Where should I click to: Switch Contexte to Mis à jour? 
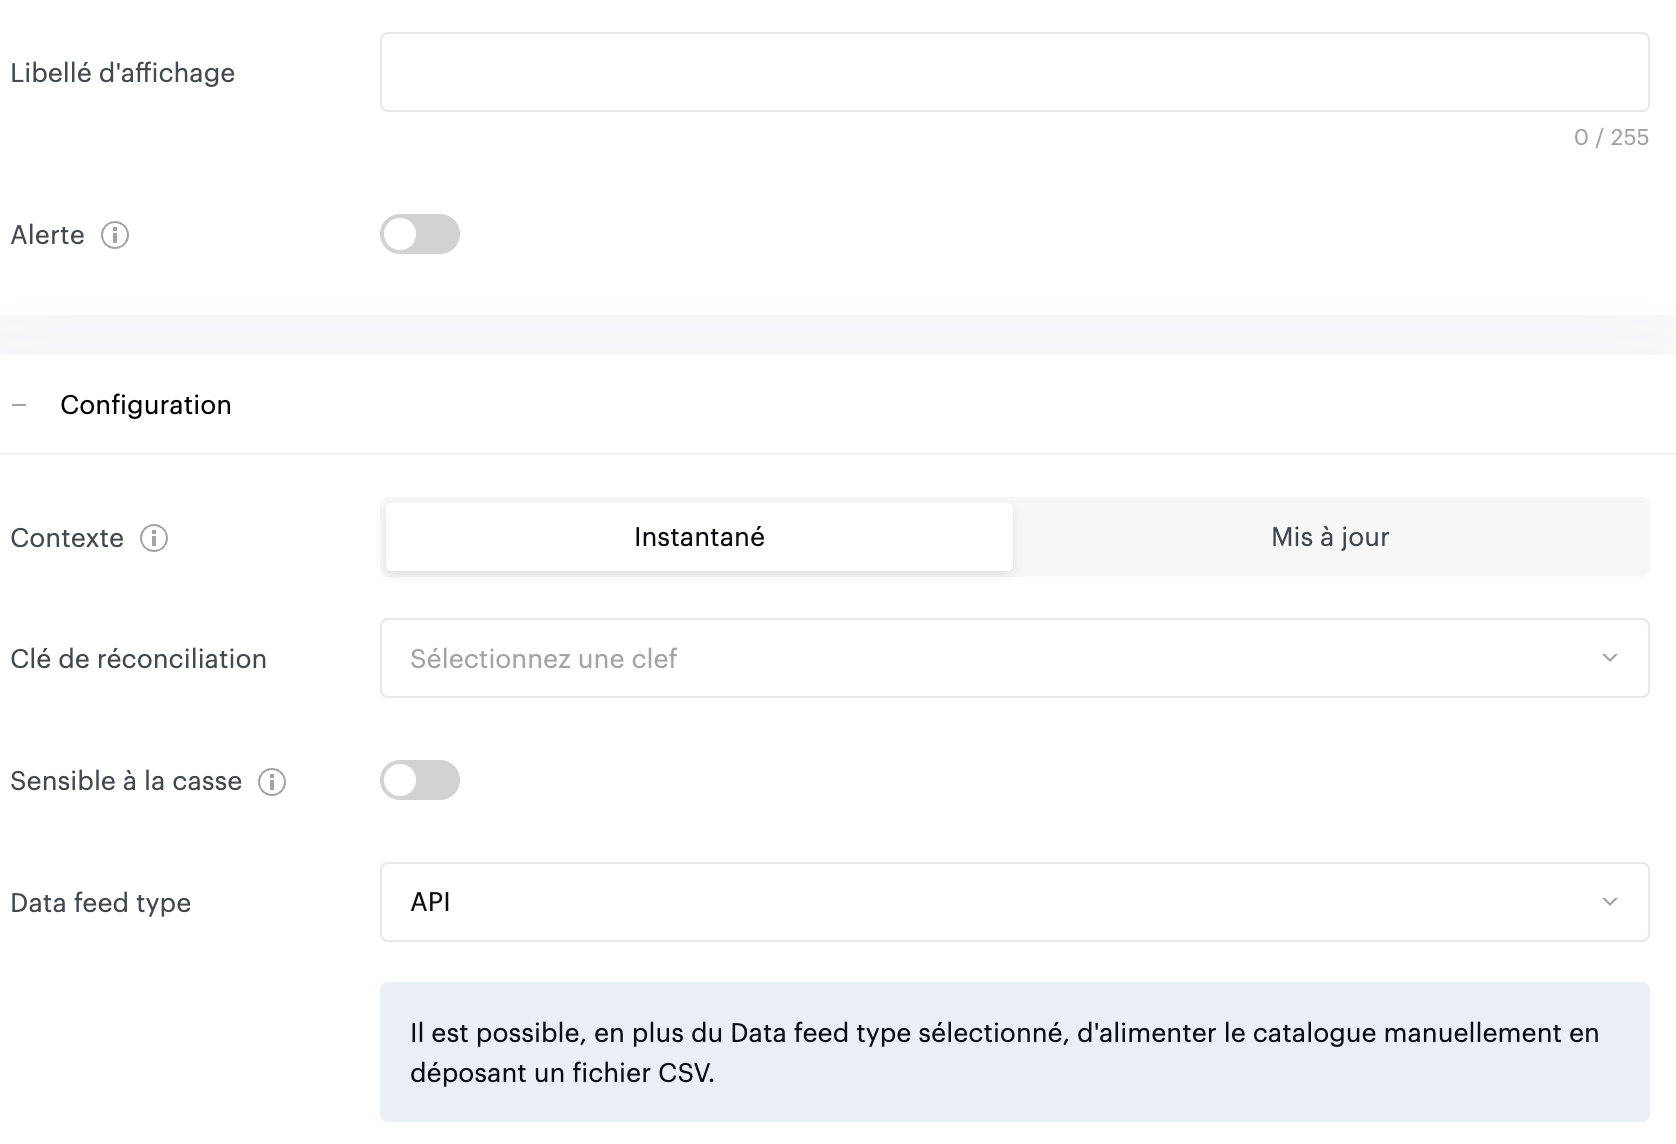[x=1329, y=537]
